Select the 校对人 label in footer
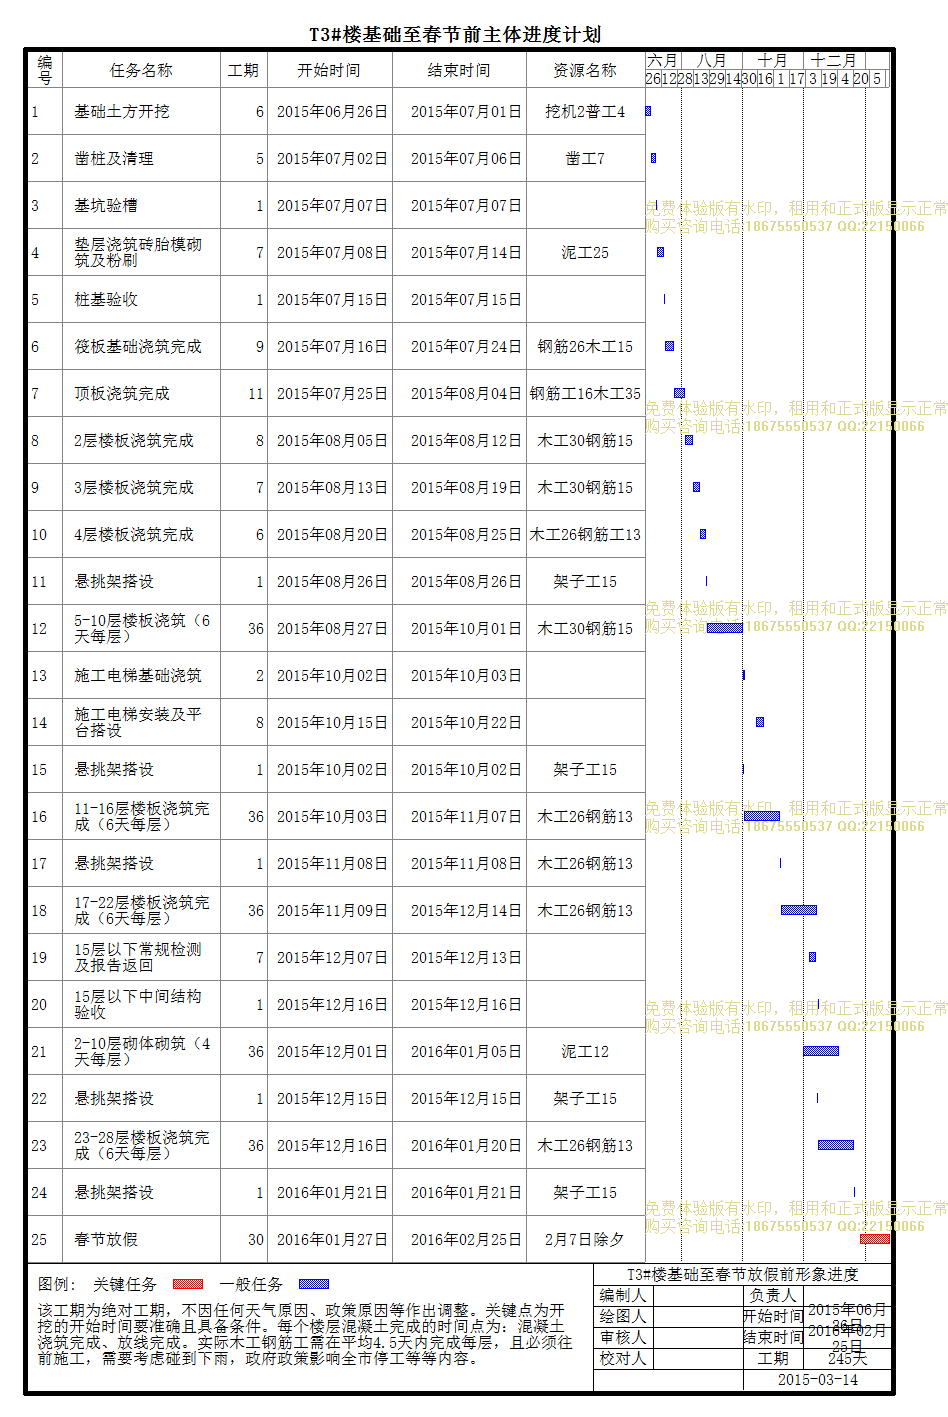 pyautogui.click(x=623, y=1358)
